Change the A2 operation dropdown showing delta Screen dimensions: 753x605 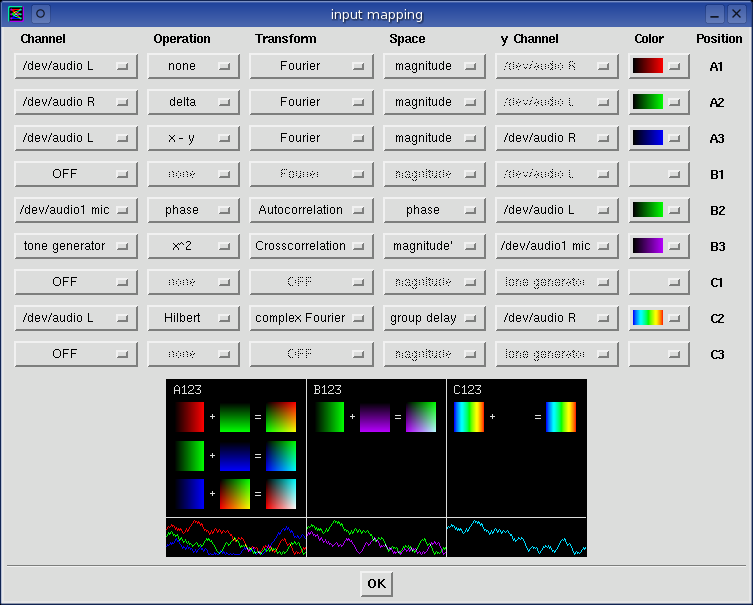[193, 102]
